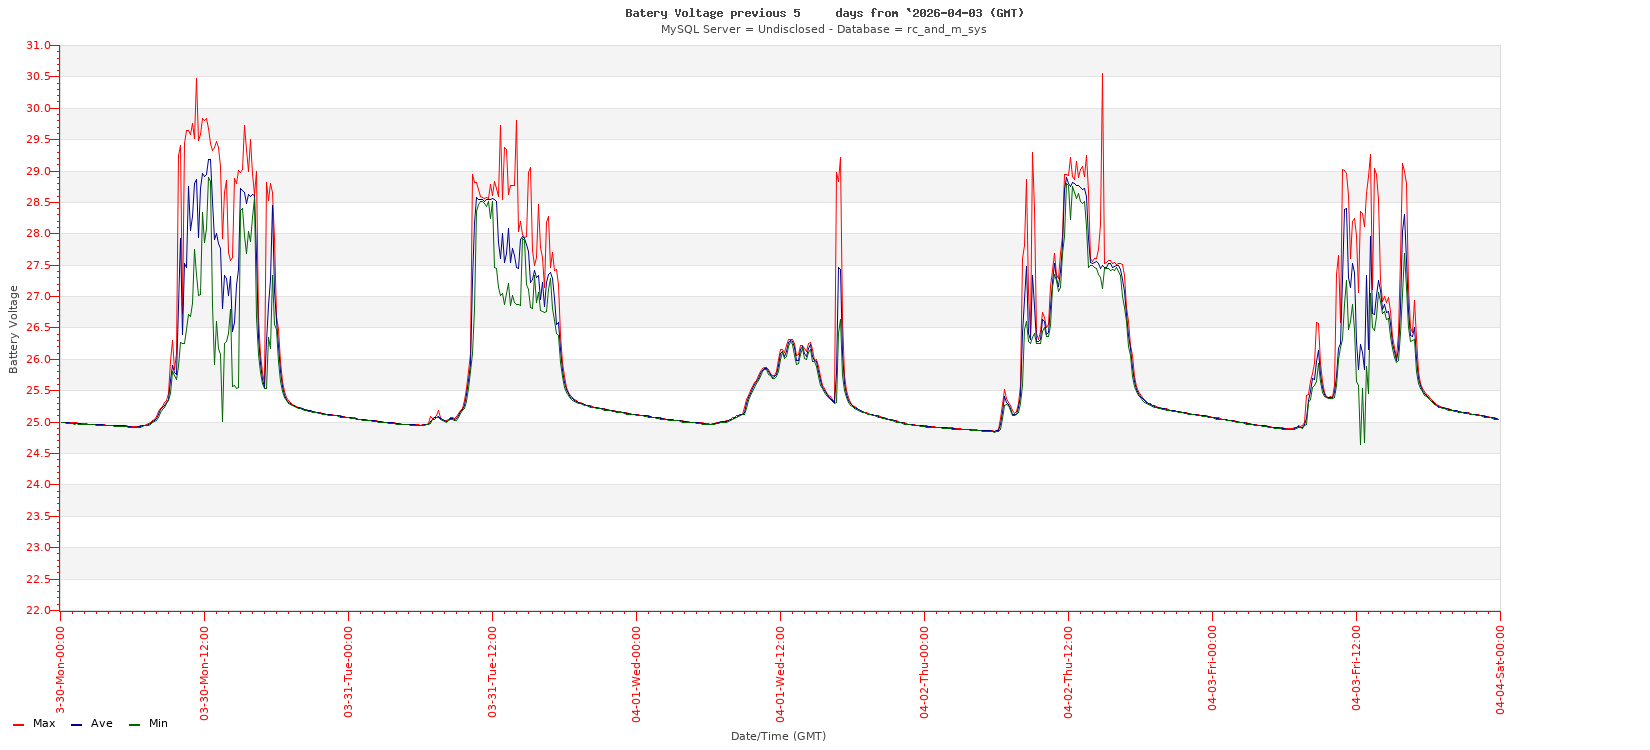Click the MySQL Server database subtitle
This screenshot has height=750, width=1650.
pyautogui.click(x=823, y=29)
